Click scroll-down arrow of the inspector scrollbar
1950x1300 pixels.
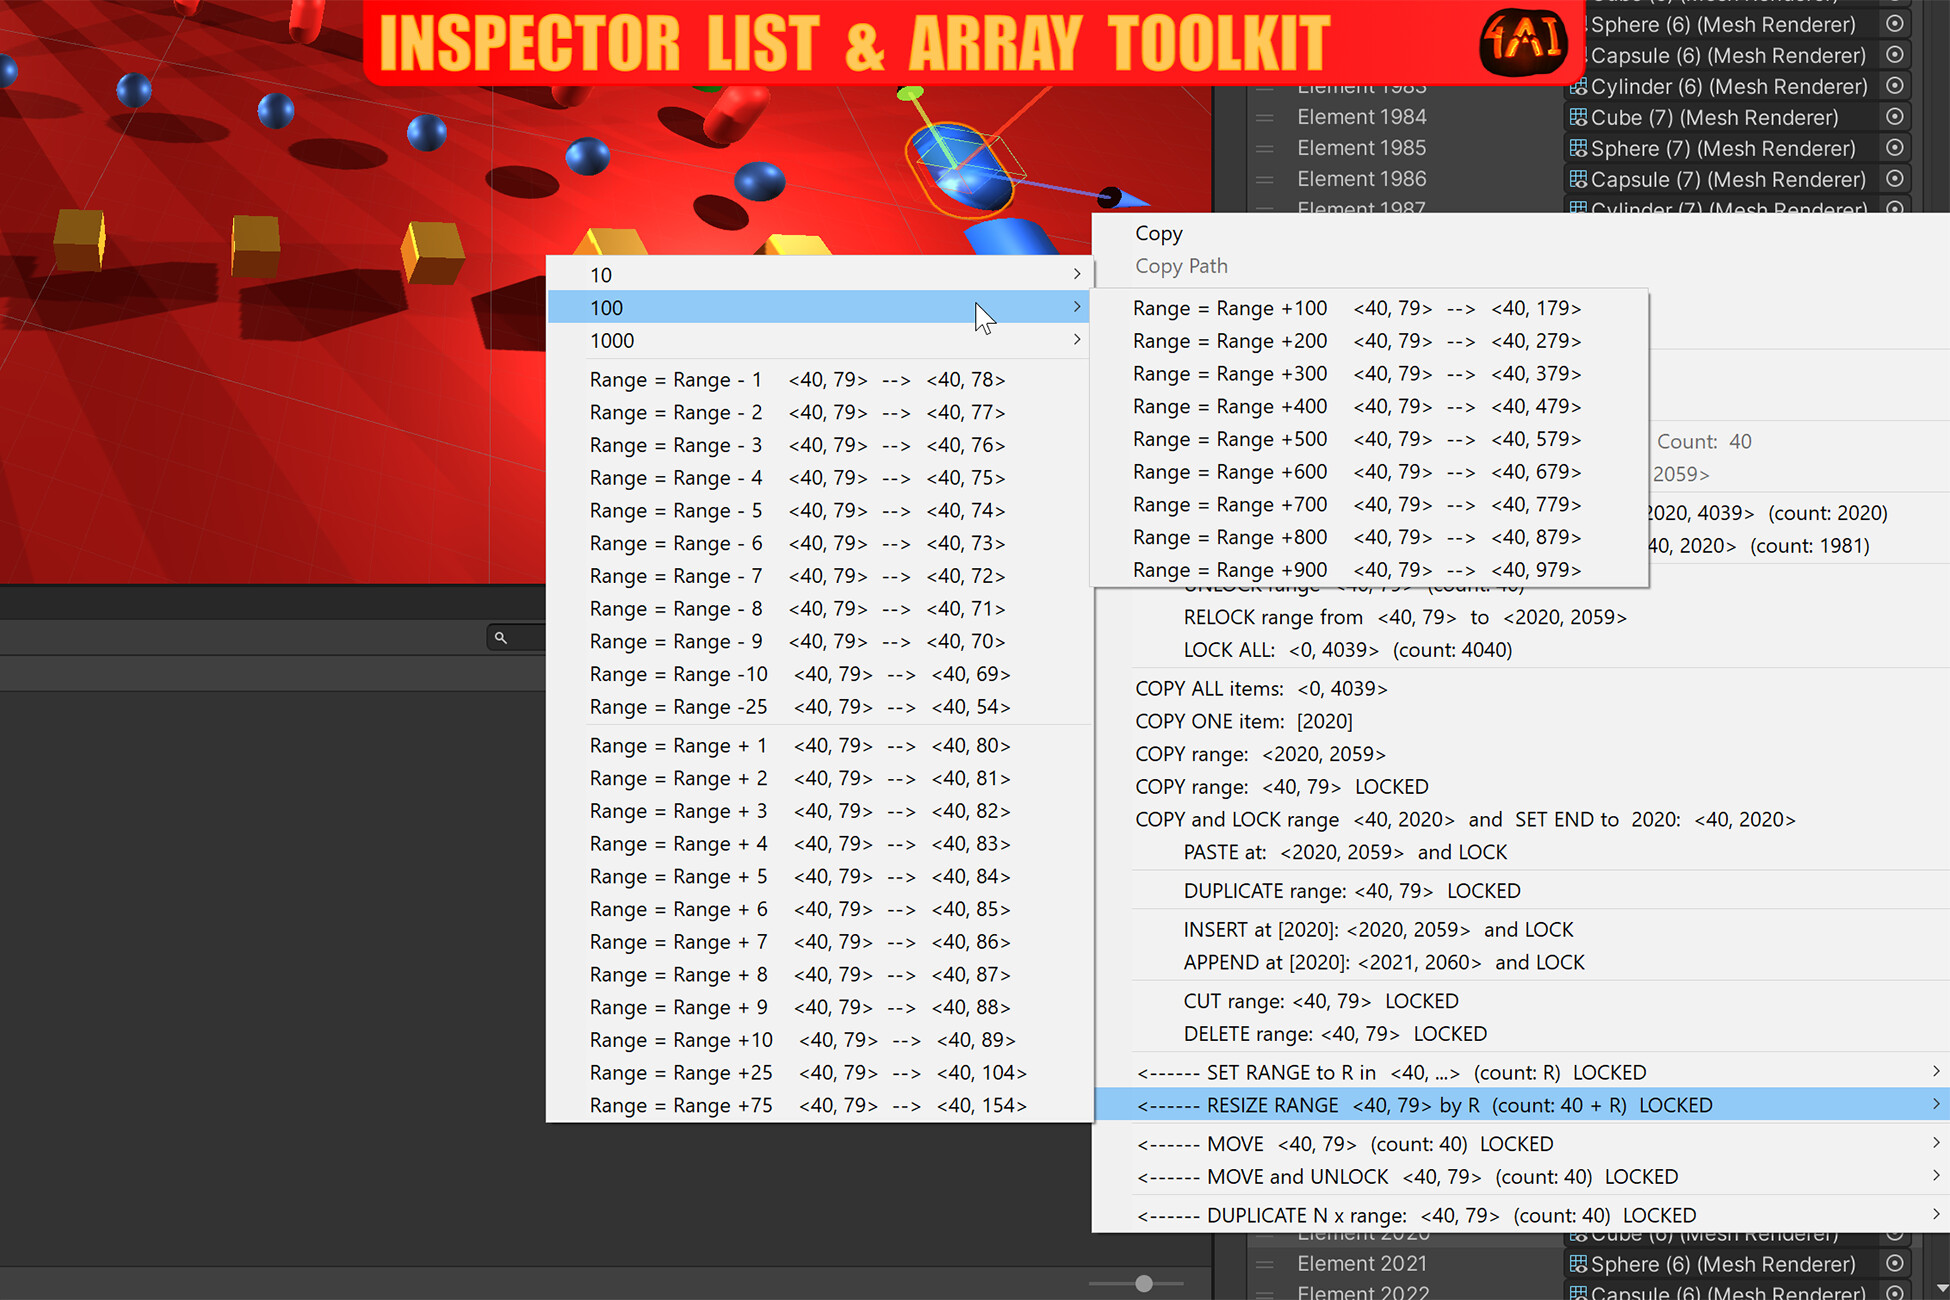(x=1941, y=1288)
